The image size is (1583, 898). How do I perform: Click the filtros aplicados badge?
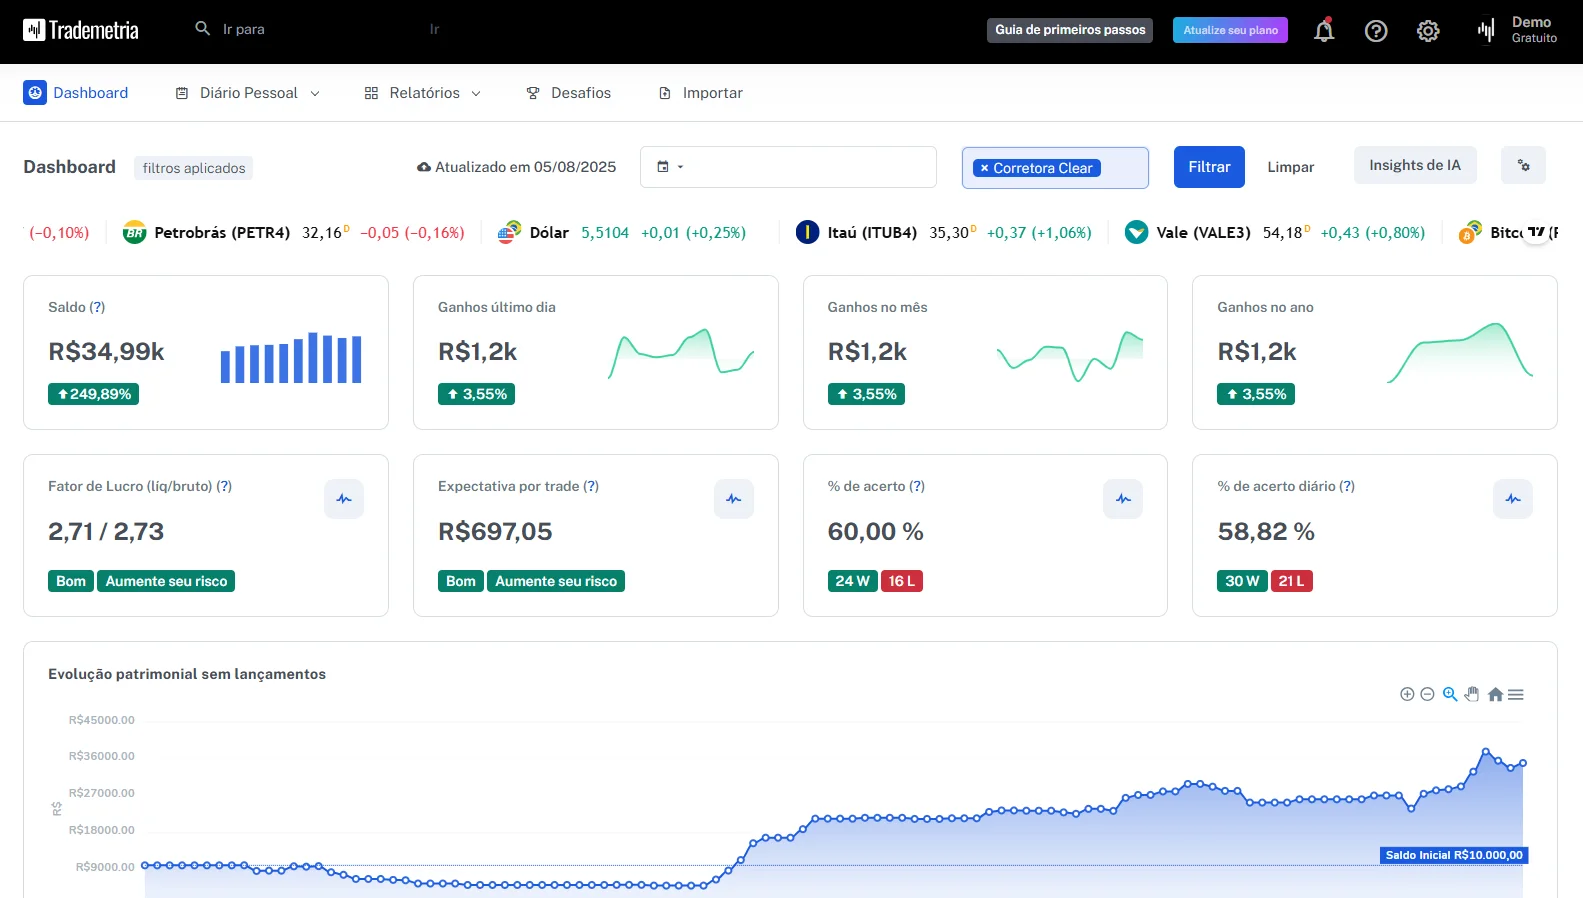tap(194, 168)
